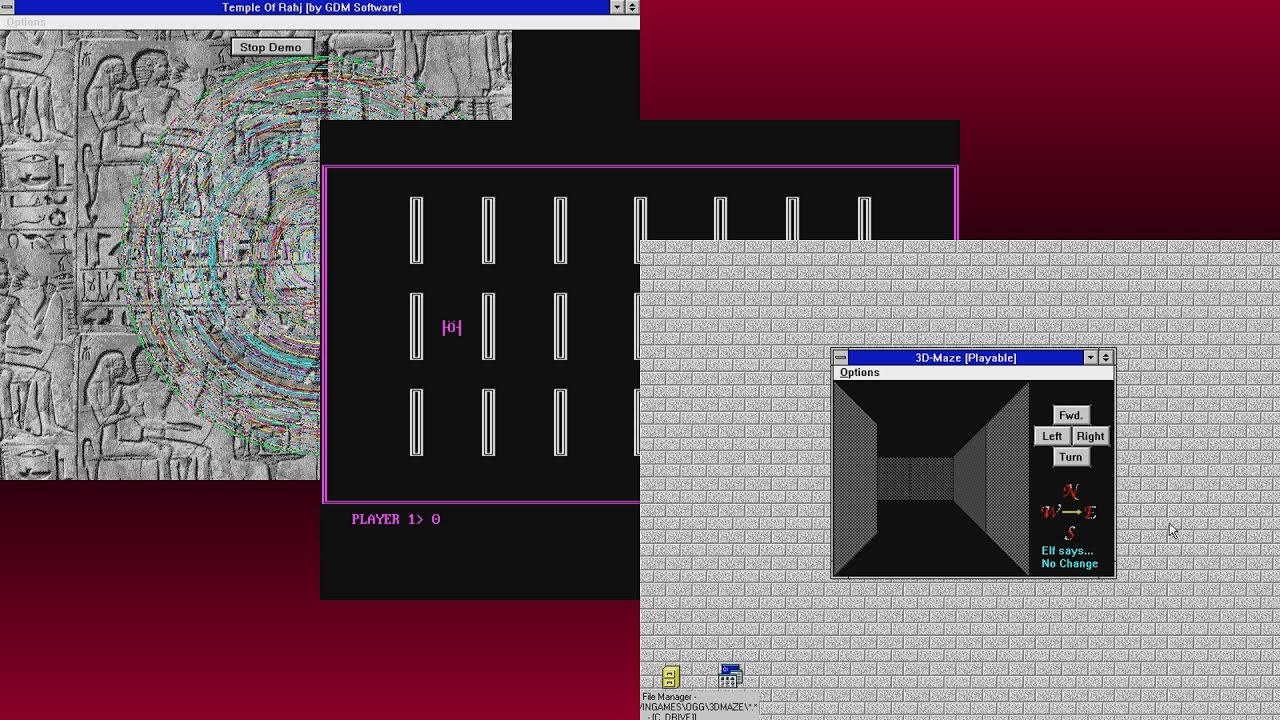Maximize the Temple Of Rahj window

632,7
